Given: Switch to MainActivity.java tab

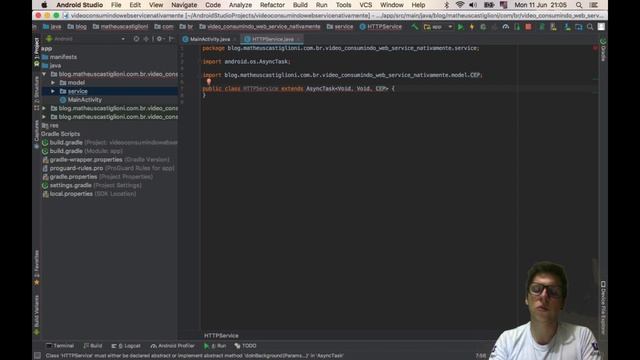Looking at the screenshot, I should 209,39.
